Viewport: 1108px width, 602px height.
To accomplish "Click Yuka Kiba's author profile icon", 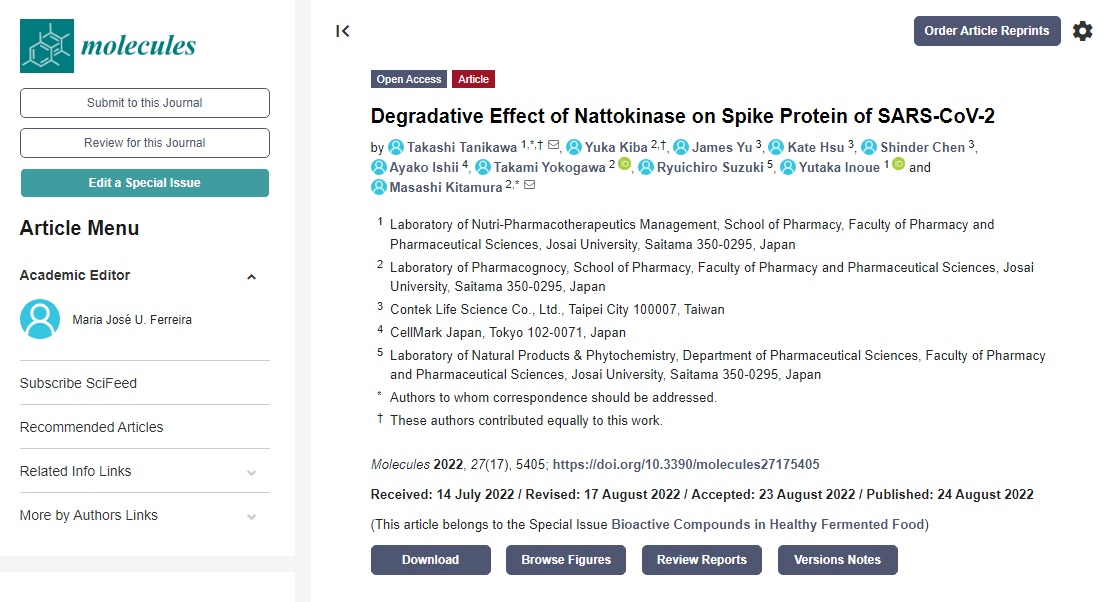I will coord(574,147).
